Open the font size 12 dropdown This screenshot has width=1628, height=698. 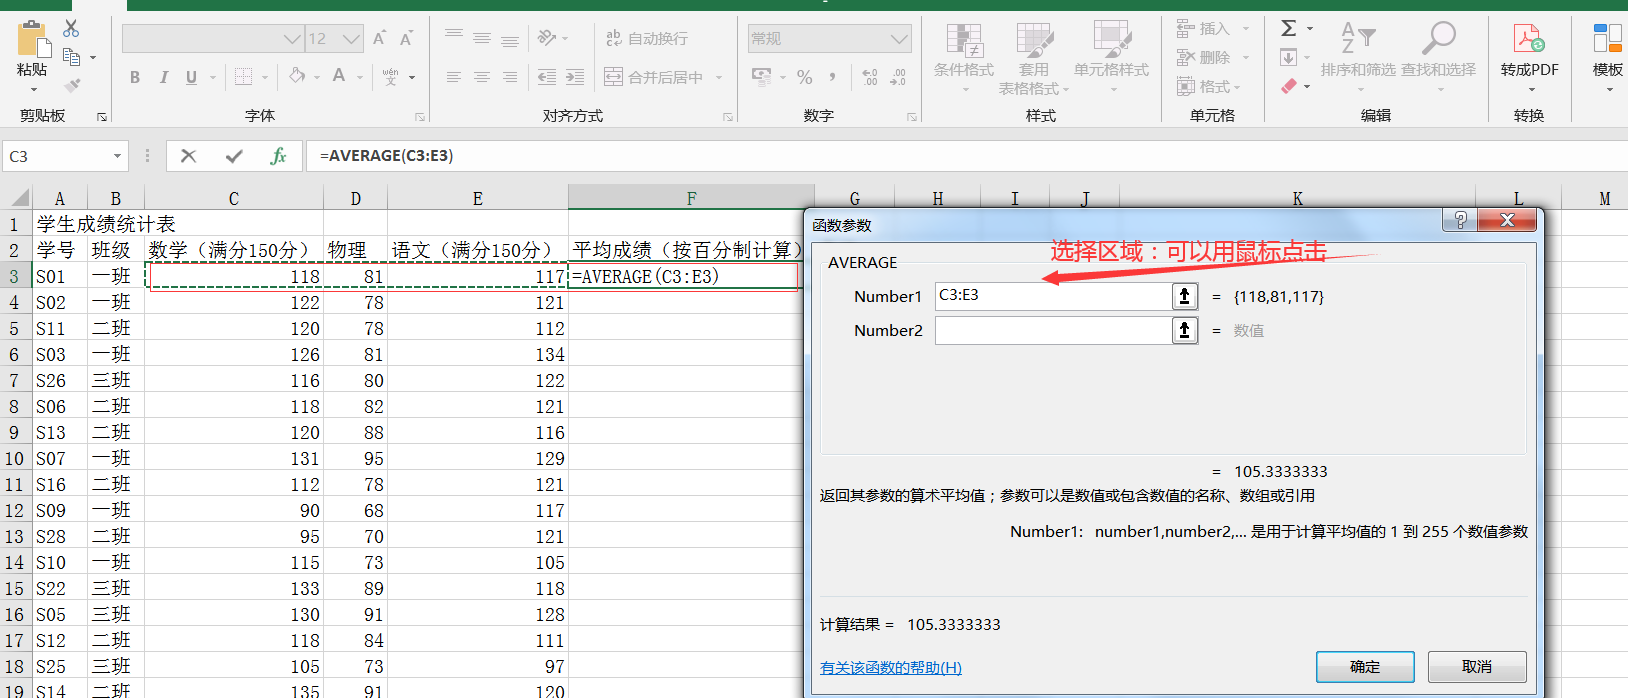pyautogui.click(x=351, y=39)
